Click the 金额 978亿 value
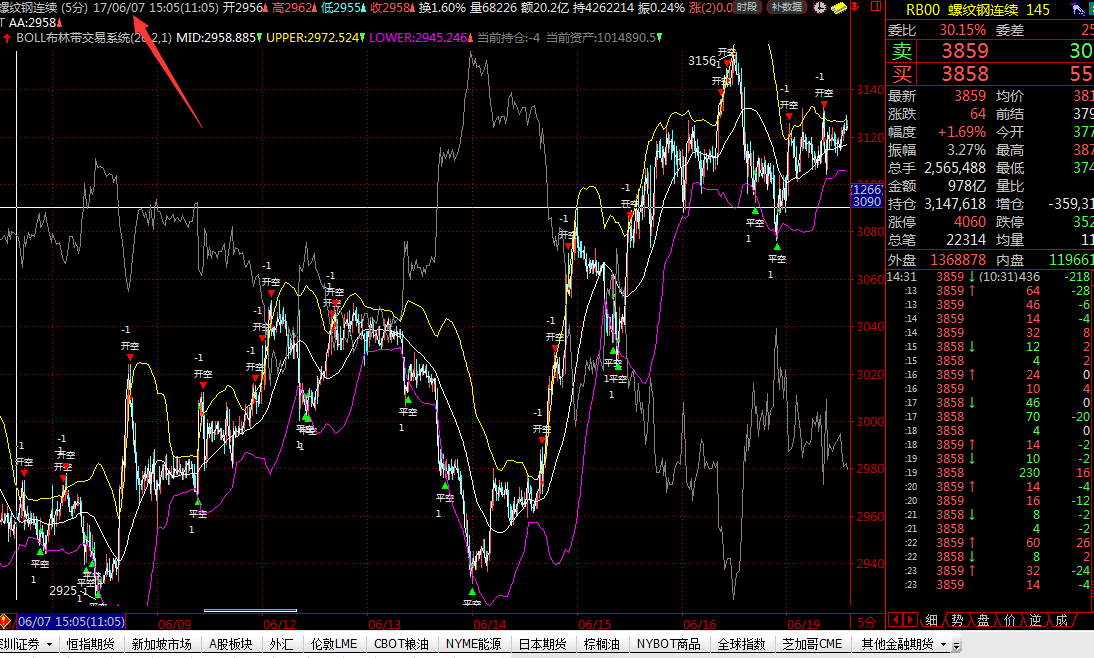 click(x=966, y=186)
